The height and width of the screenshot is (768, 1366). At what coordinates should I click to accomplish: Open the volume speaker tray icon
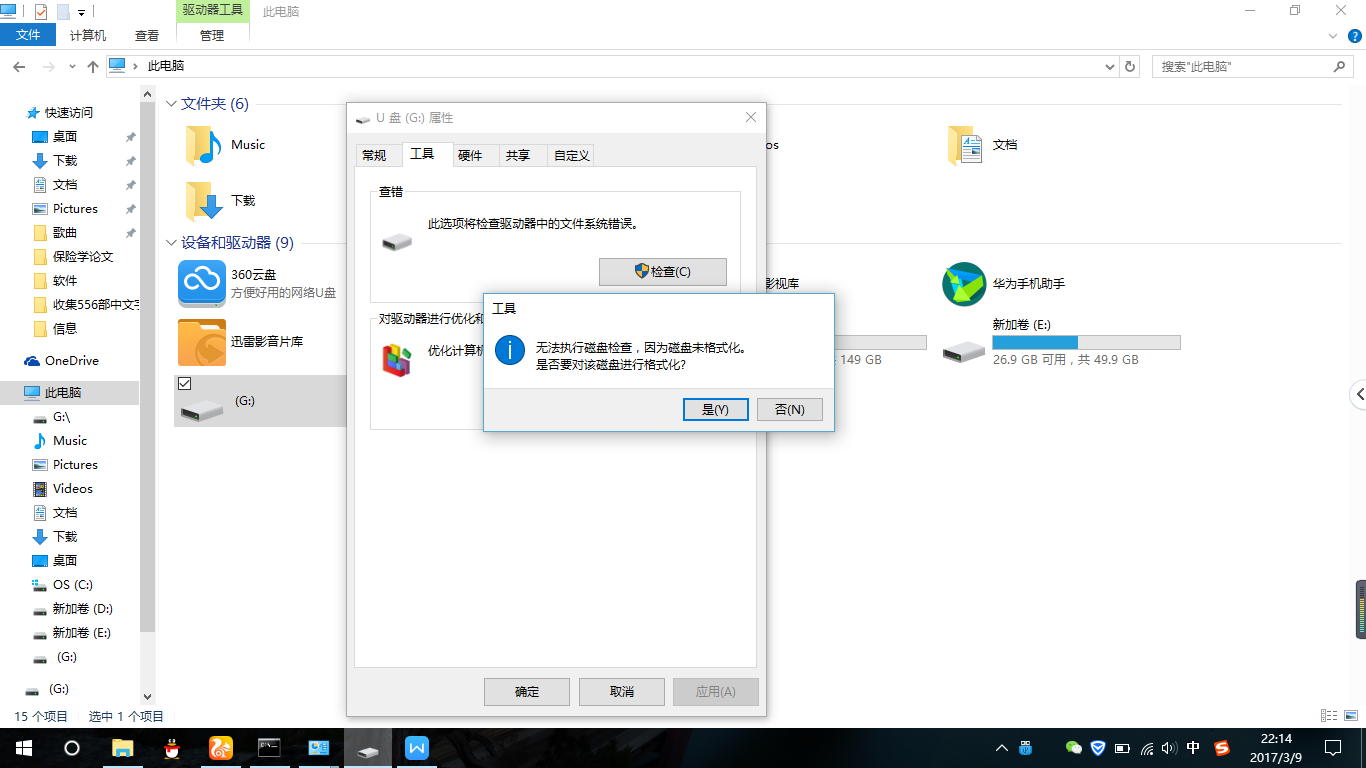(x=1170, y=748)
